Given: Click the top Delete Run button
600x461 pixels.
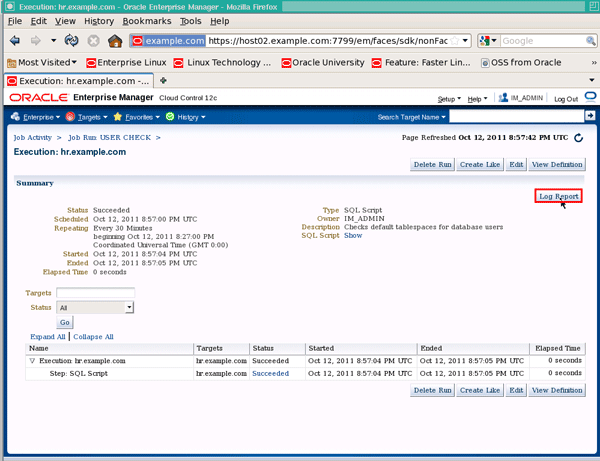Looking at the screenshot, I should point(432,165).
